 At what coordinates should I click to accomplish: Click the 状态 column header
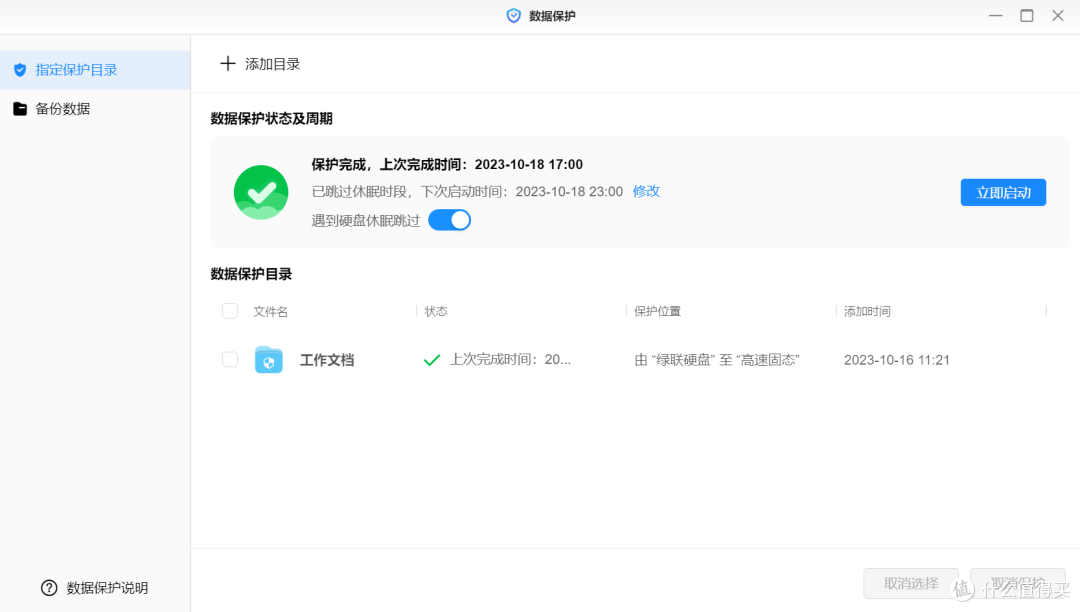tap(436, 311)
